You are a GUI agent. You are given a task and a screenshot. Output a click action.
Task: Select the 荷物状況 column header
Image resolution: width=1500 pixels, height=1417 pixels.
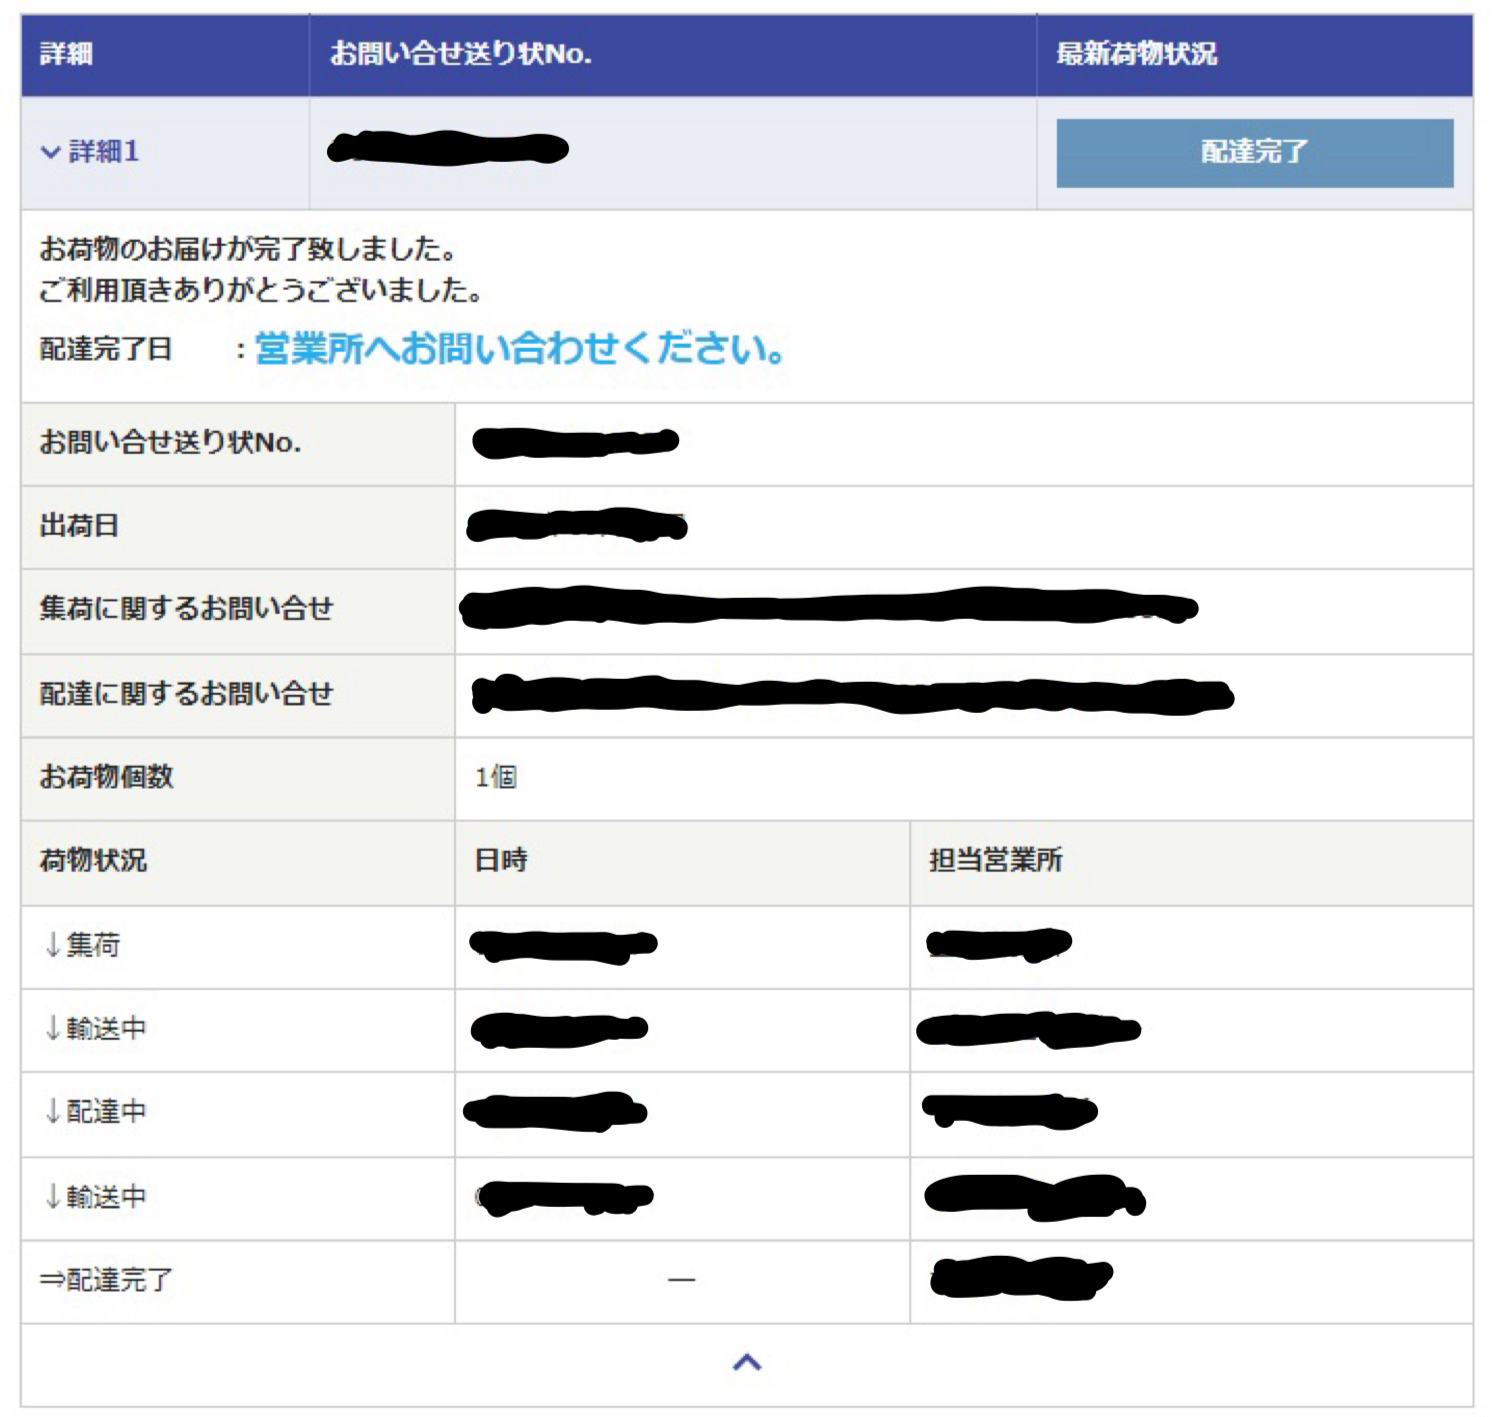tap(93, 860)
